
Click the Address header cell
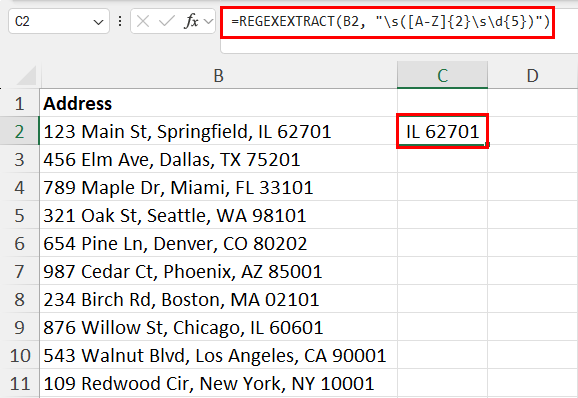(219, 103)
